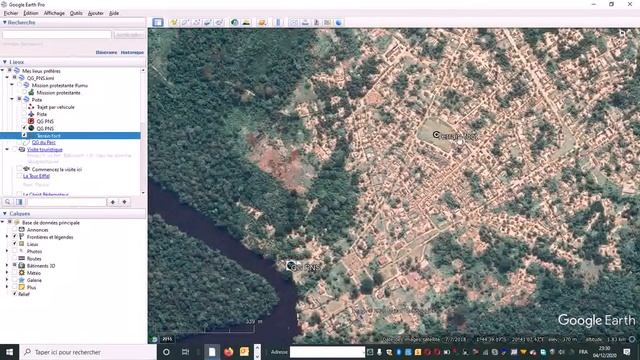The image size is (640, 360).
Task: View in Google Maps toolbar icon
Action: click(x=327, y=22)
